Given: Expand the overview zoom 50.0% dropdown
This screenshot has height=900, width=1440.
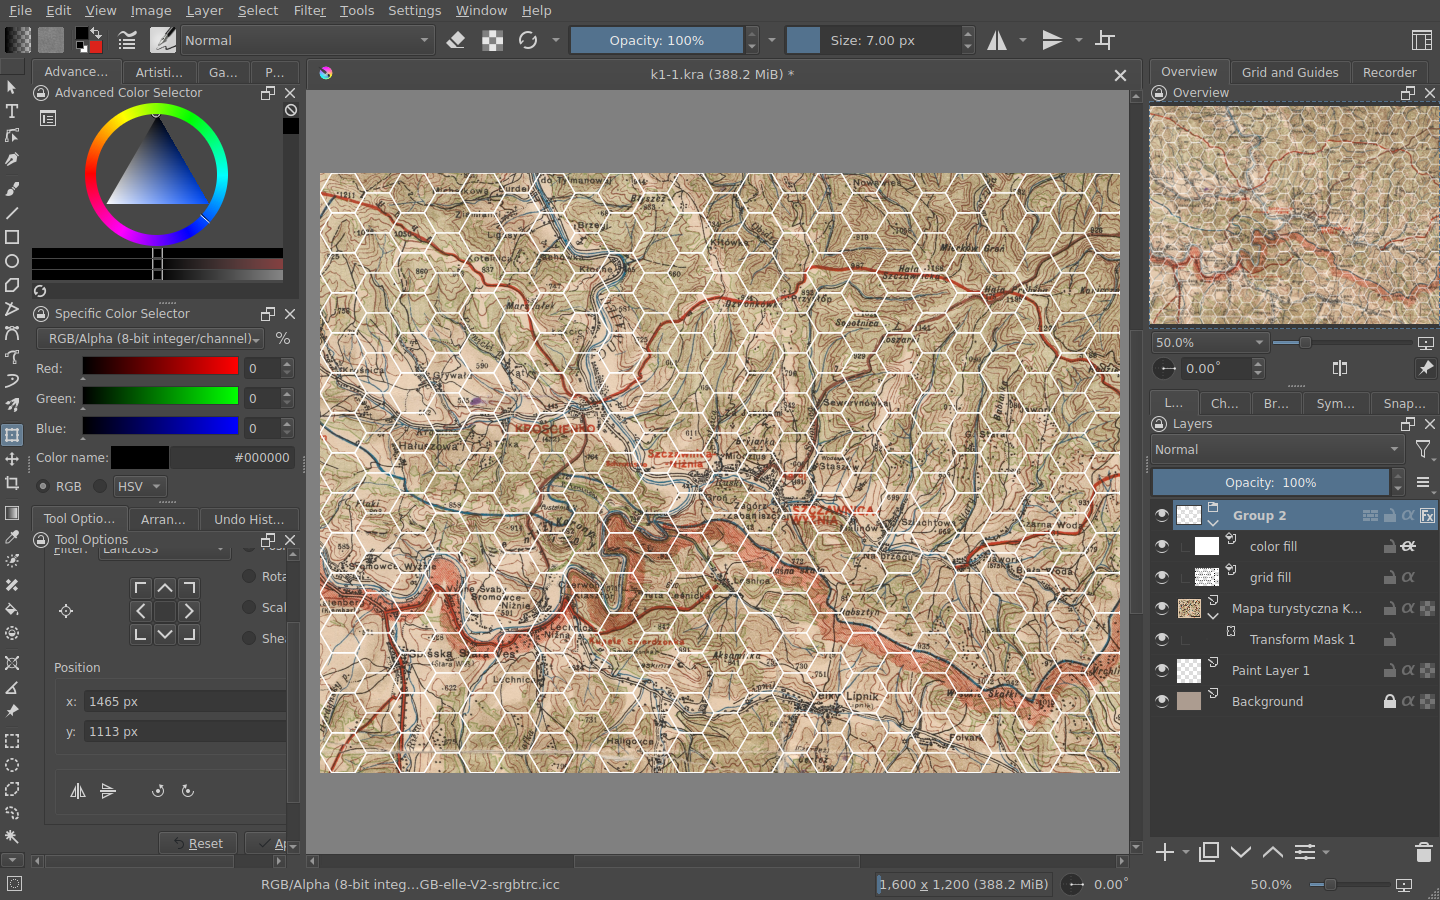Looking at the screenshot, I should [1210, 342].
